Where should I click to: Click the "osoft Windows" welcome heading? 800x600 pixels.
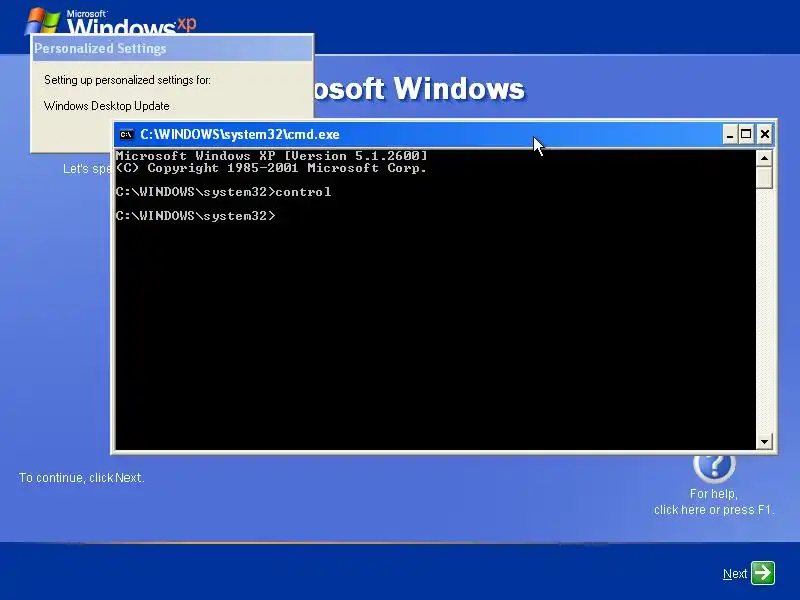pyautogui.click(x=419, y=89)
